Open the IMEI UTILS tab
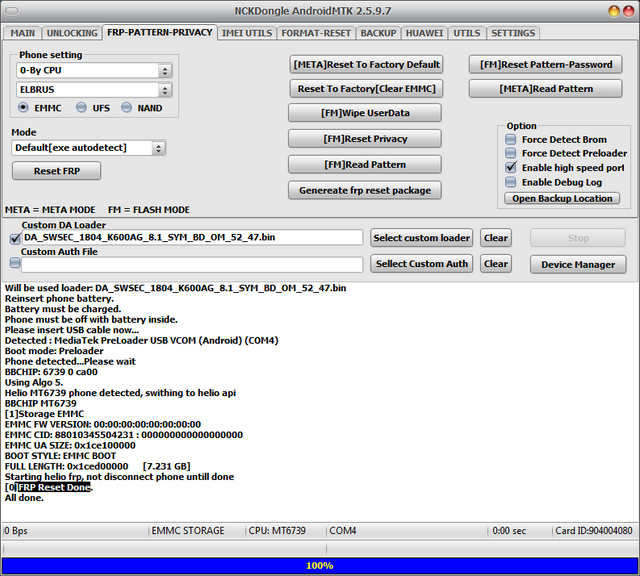 tap(247, 33)
